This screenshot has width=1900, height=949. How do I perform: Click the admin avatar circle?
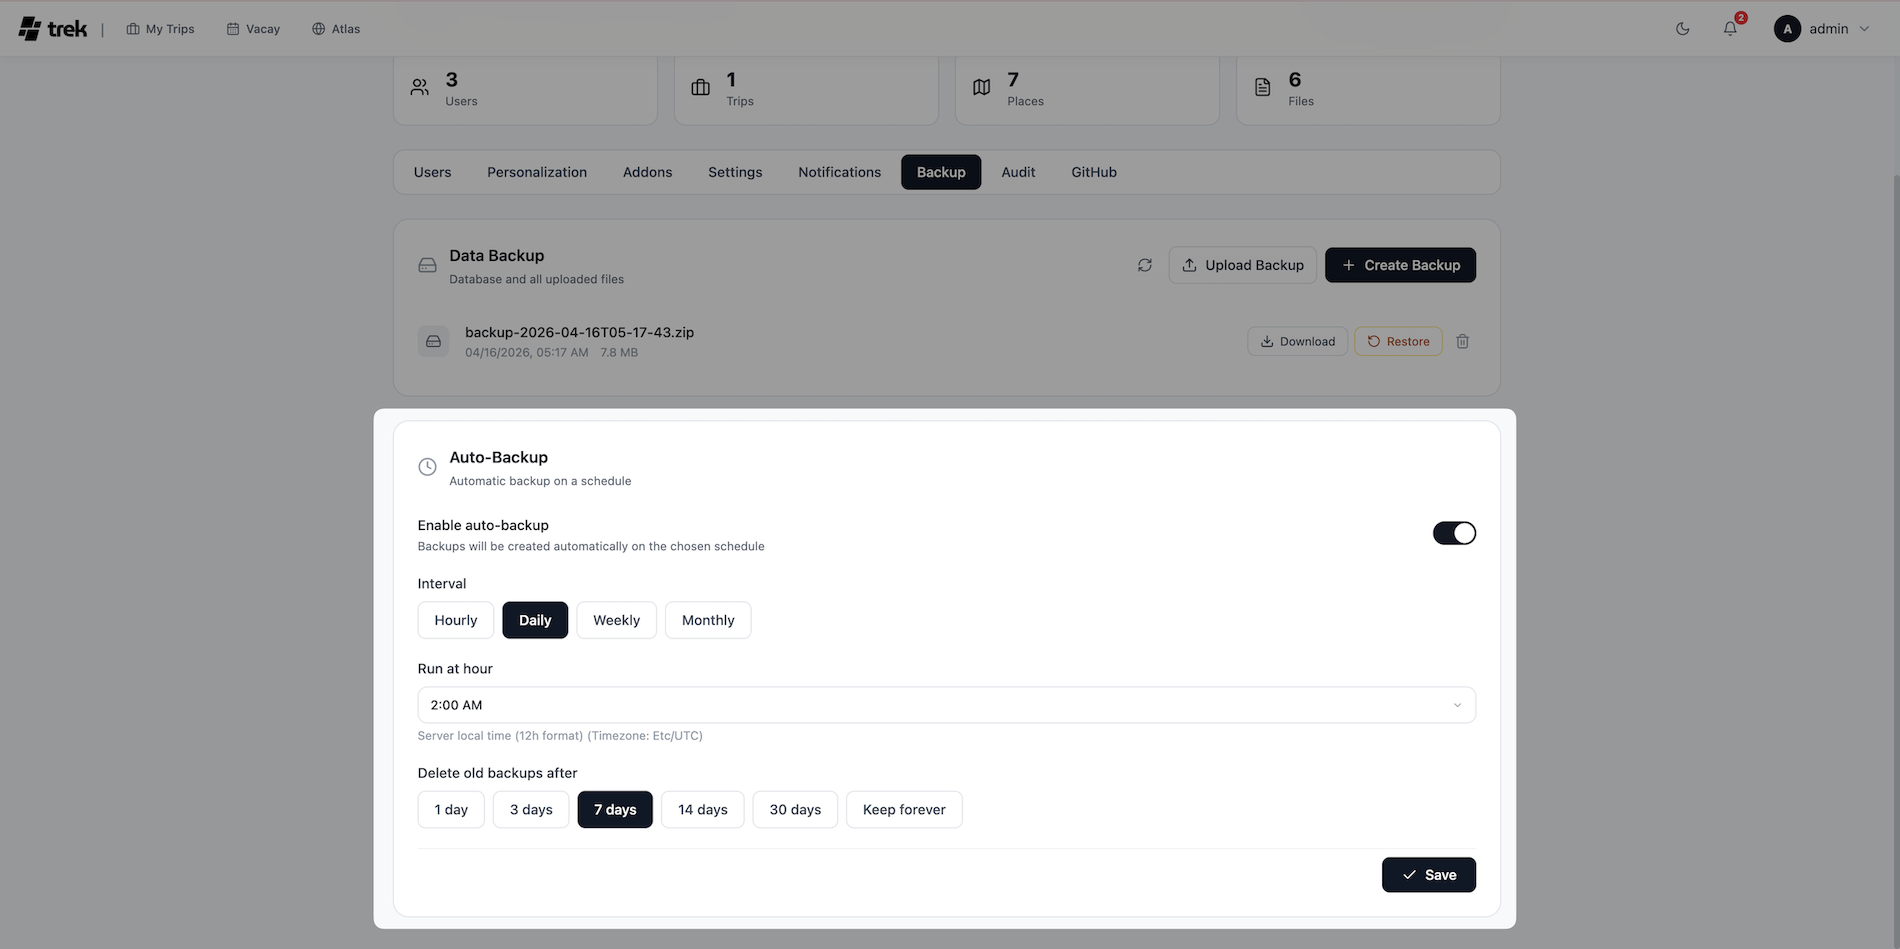pyautogui.click(x=1787, y=29)
